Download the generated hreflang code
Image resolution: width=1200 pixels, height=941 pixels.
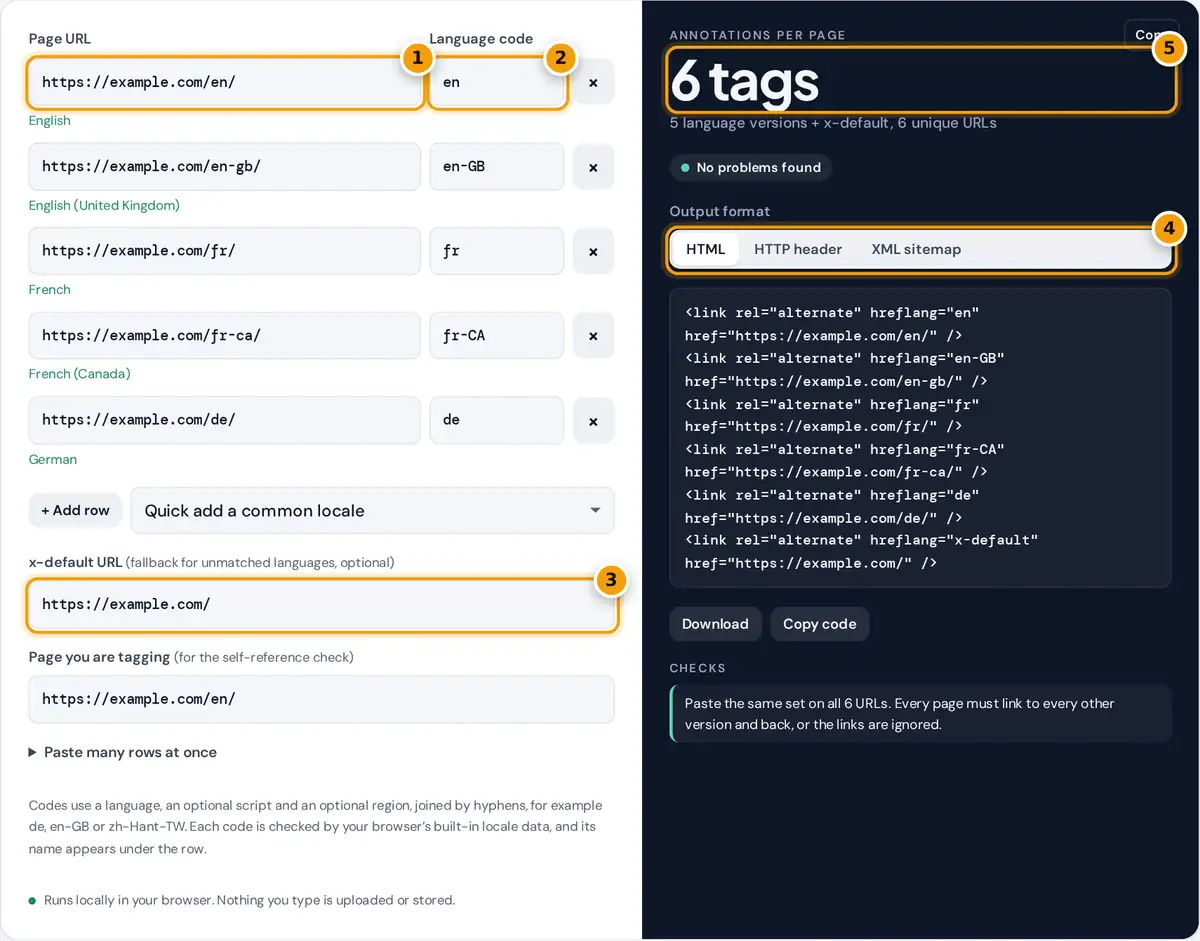(x=715, y=624)
